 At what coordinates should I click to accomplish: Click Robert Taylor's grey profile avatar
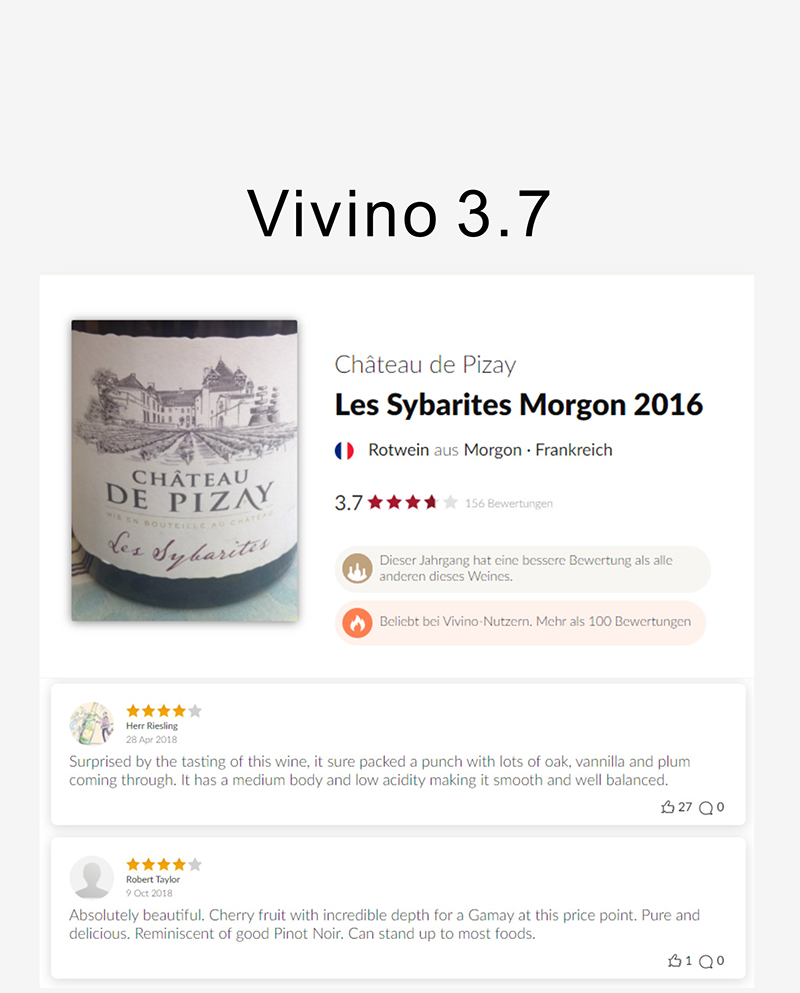91,878
